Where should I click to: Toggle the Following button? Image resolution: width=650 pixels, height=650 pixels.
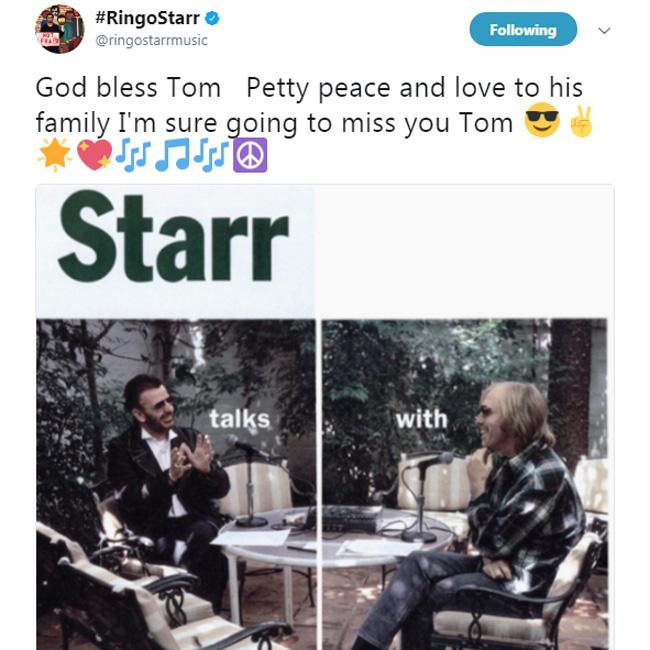[522, 30]
